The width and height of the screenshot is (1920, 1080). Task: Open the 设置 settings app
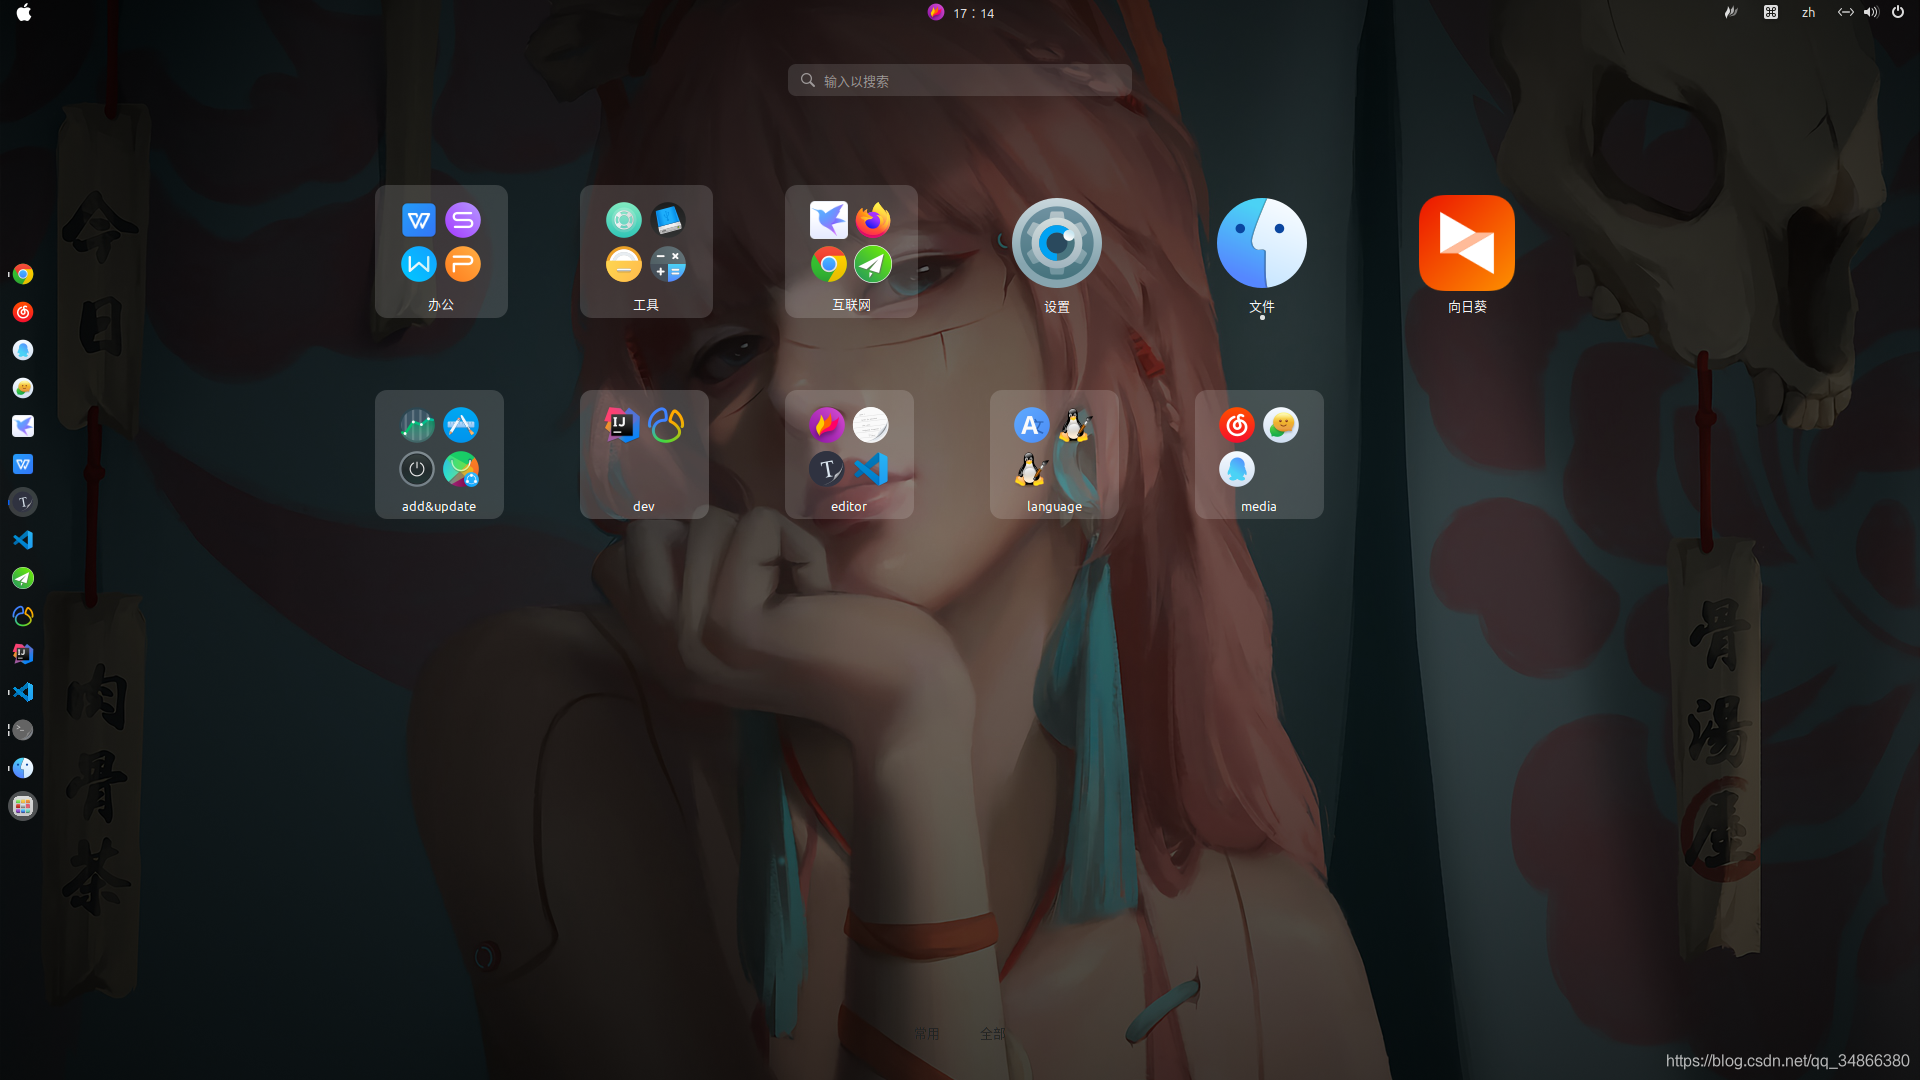[x=1056, y=244]
